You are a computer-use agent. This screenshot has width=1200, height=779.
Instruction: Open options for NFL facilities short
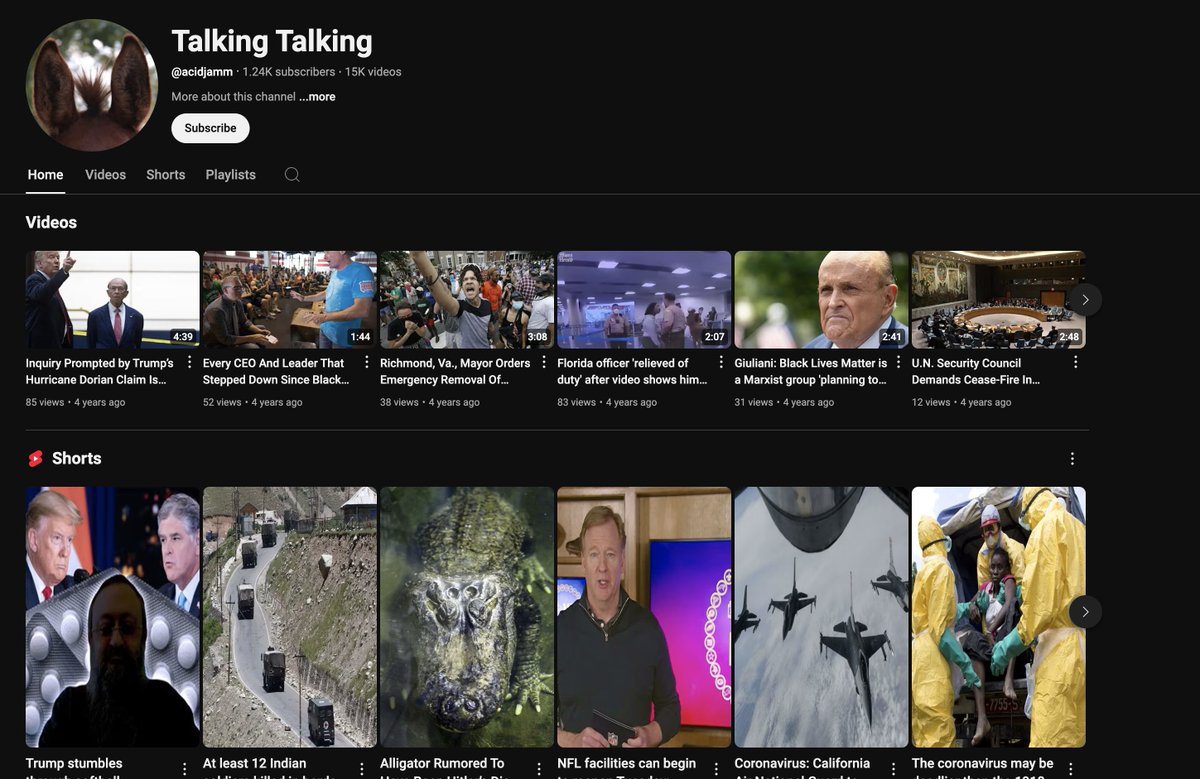[x=717, y=769]
